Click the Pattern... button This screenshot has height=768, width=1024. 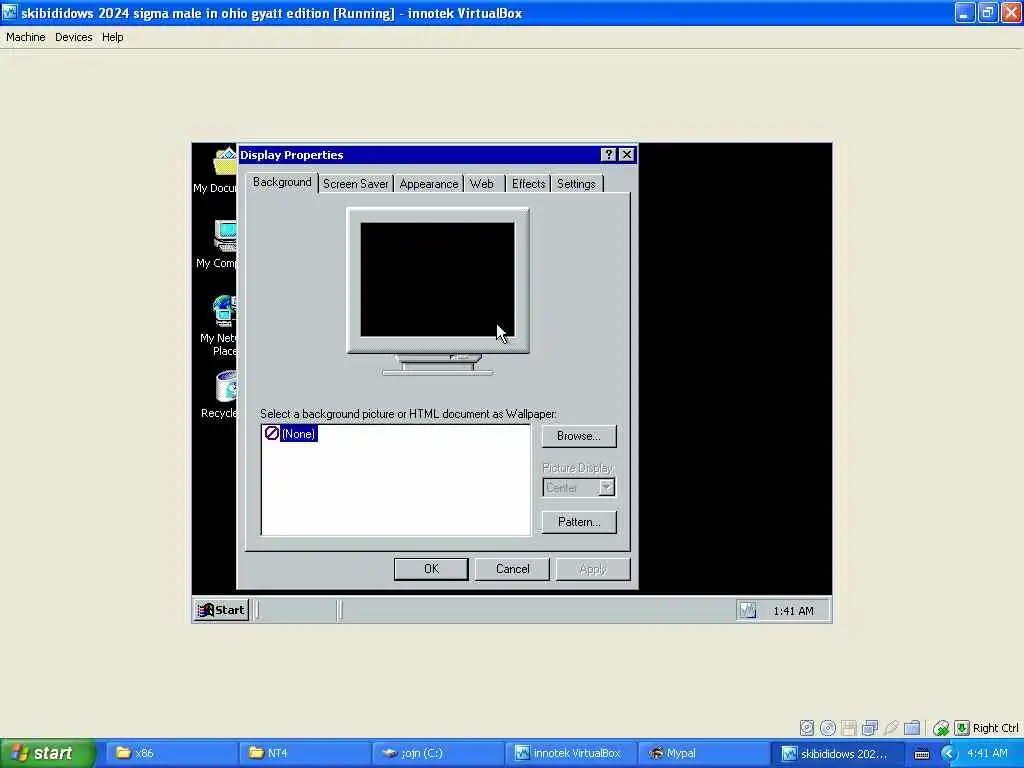(579, 522)
